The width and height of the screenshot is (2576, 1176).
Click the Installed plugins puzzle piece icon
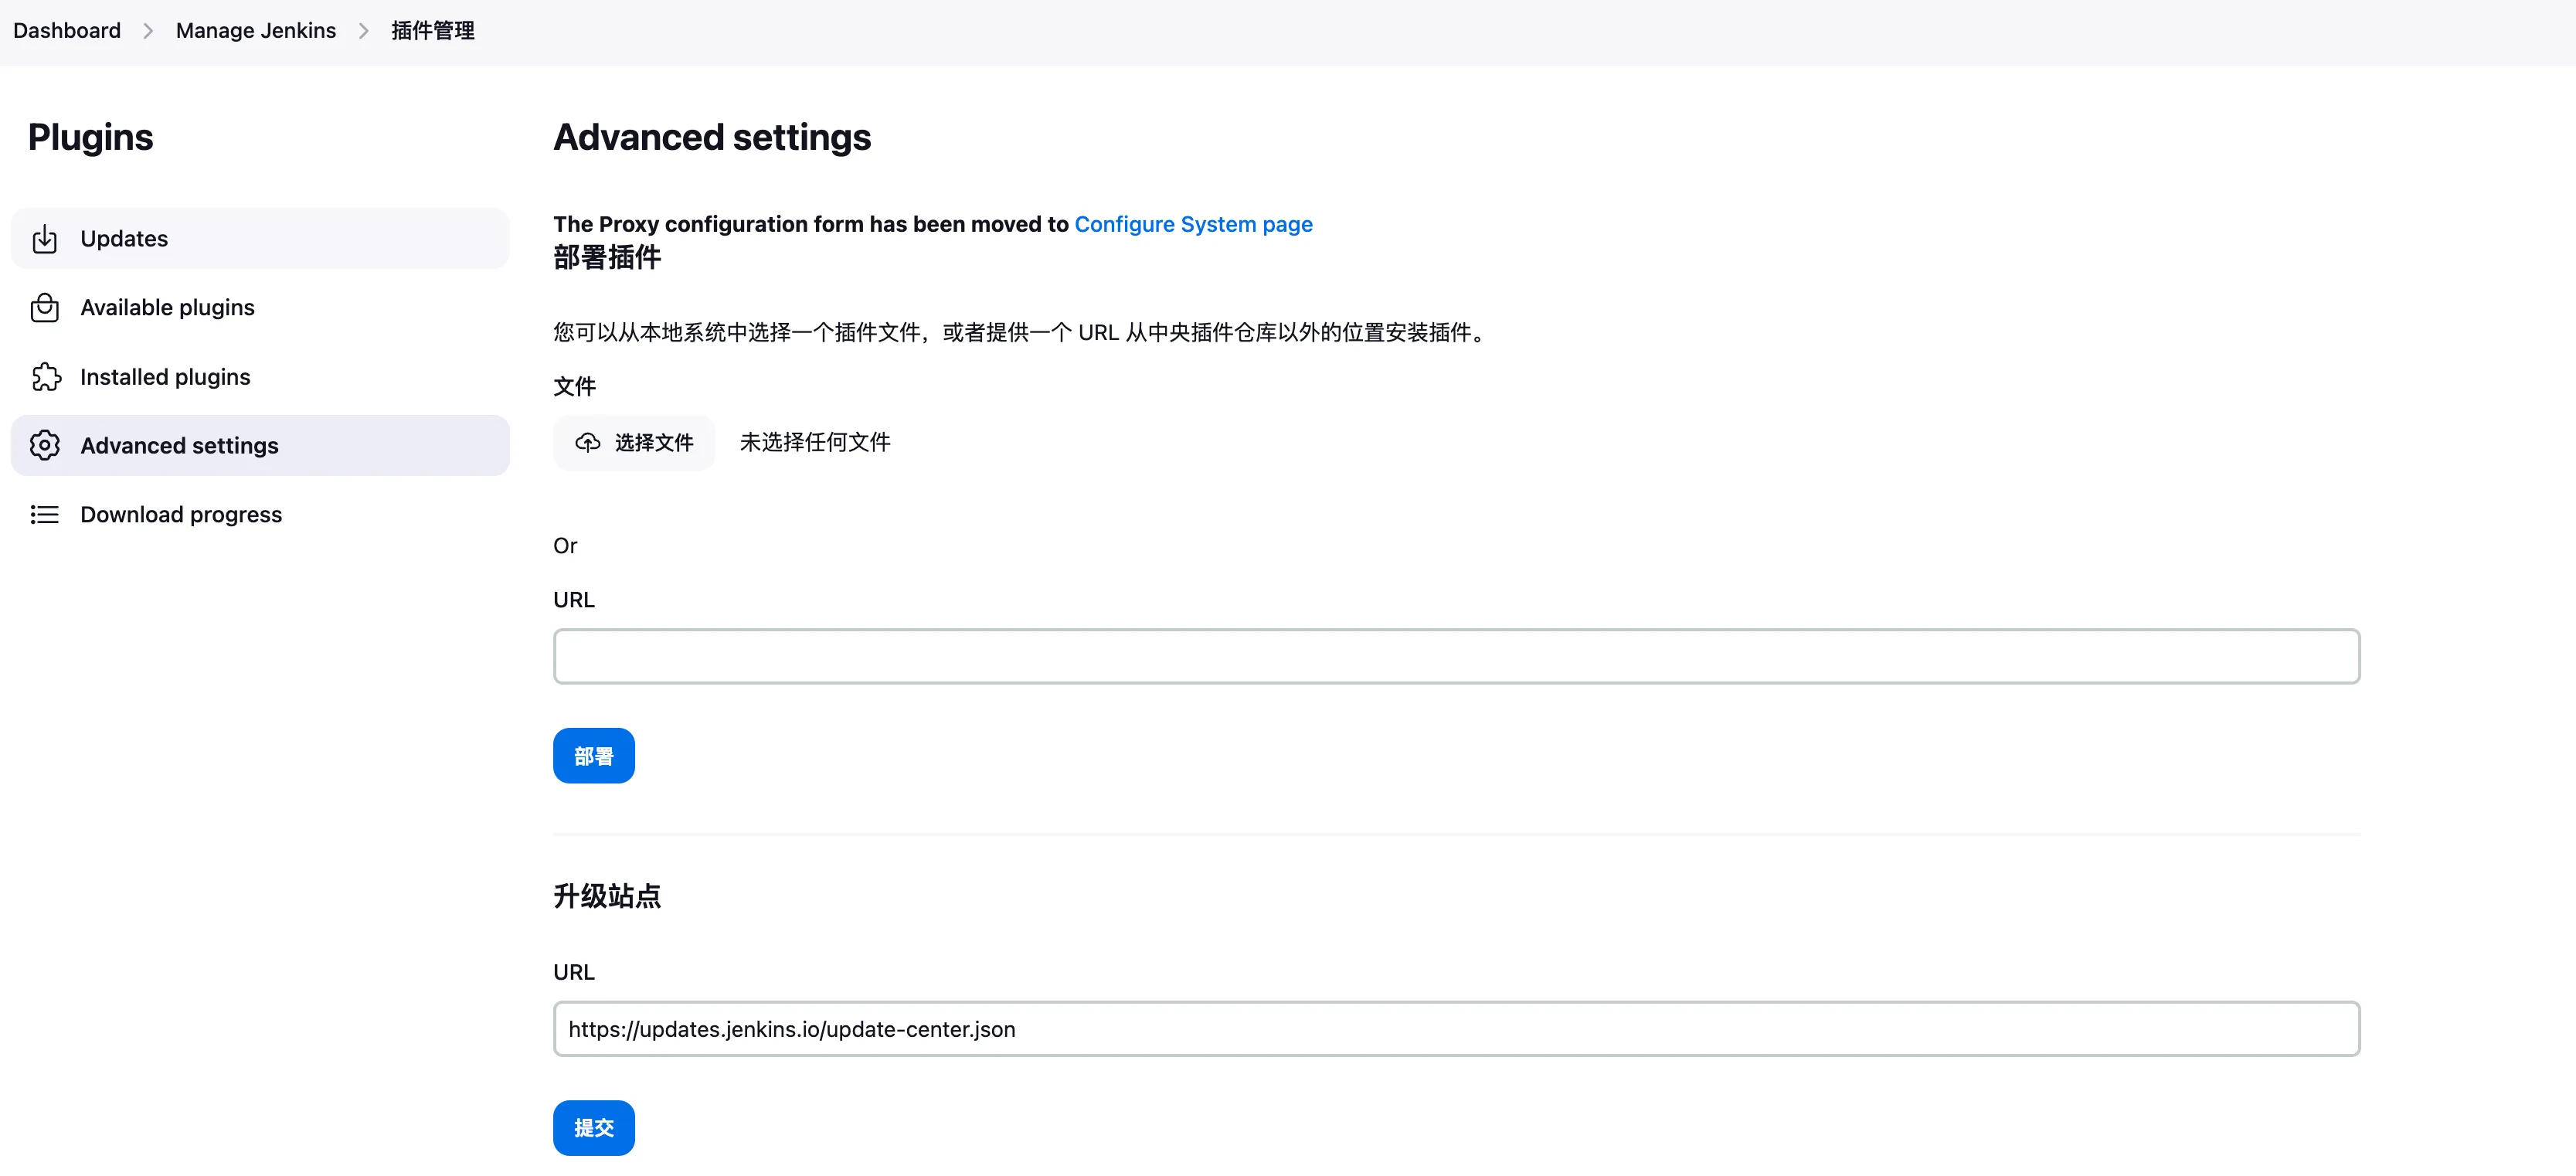tap(45, 377)
